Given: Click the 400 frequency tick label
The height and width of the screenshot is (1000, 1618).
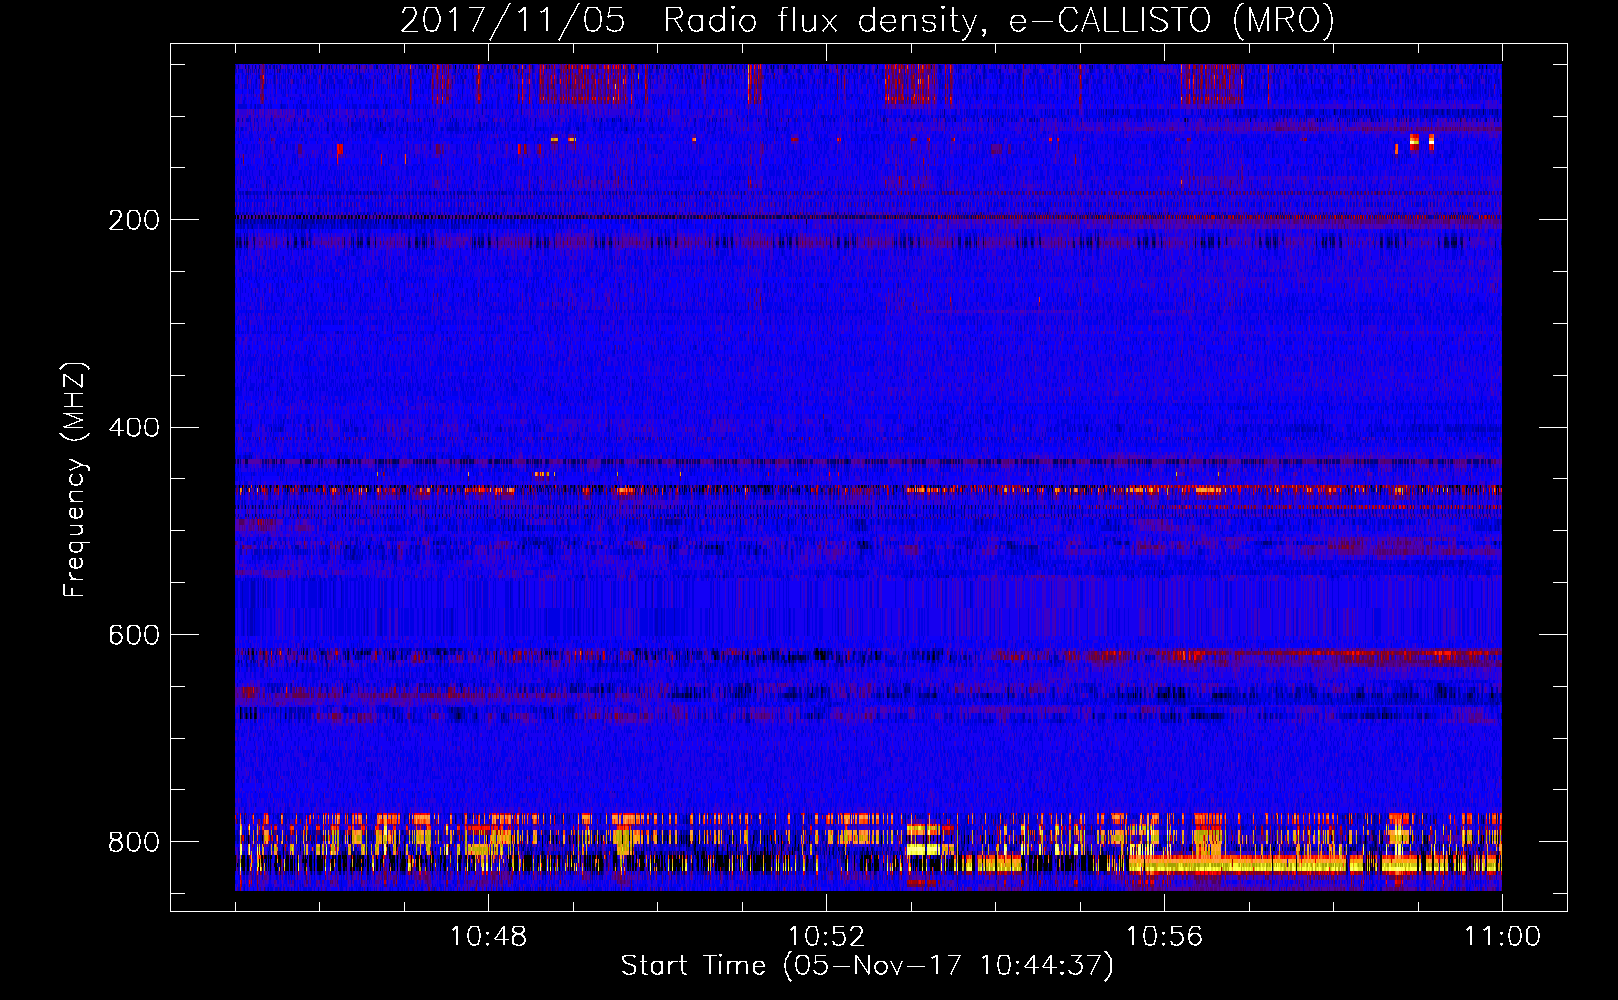Looking at the screenshot, I should click(x=134, y=428).
